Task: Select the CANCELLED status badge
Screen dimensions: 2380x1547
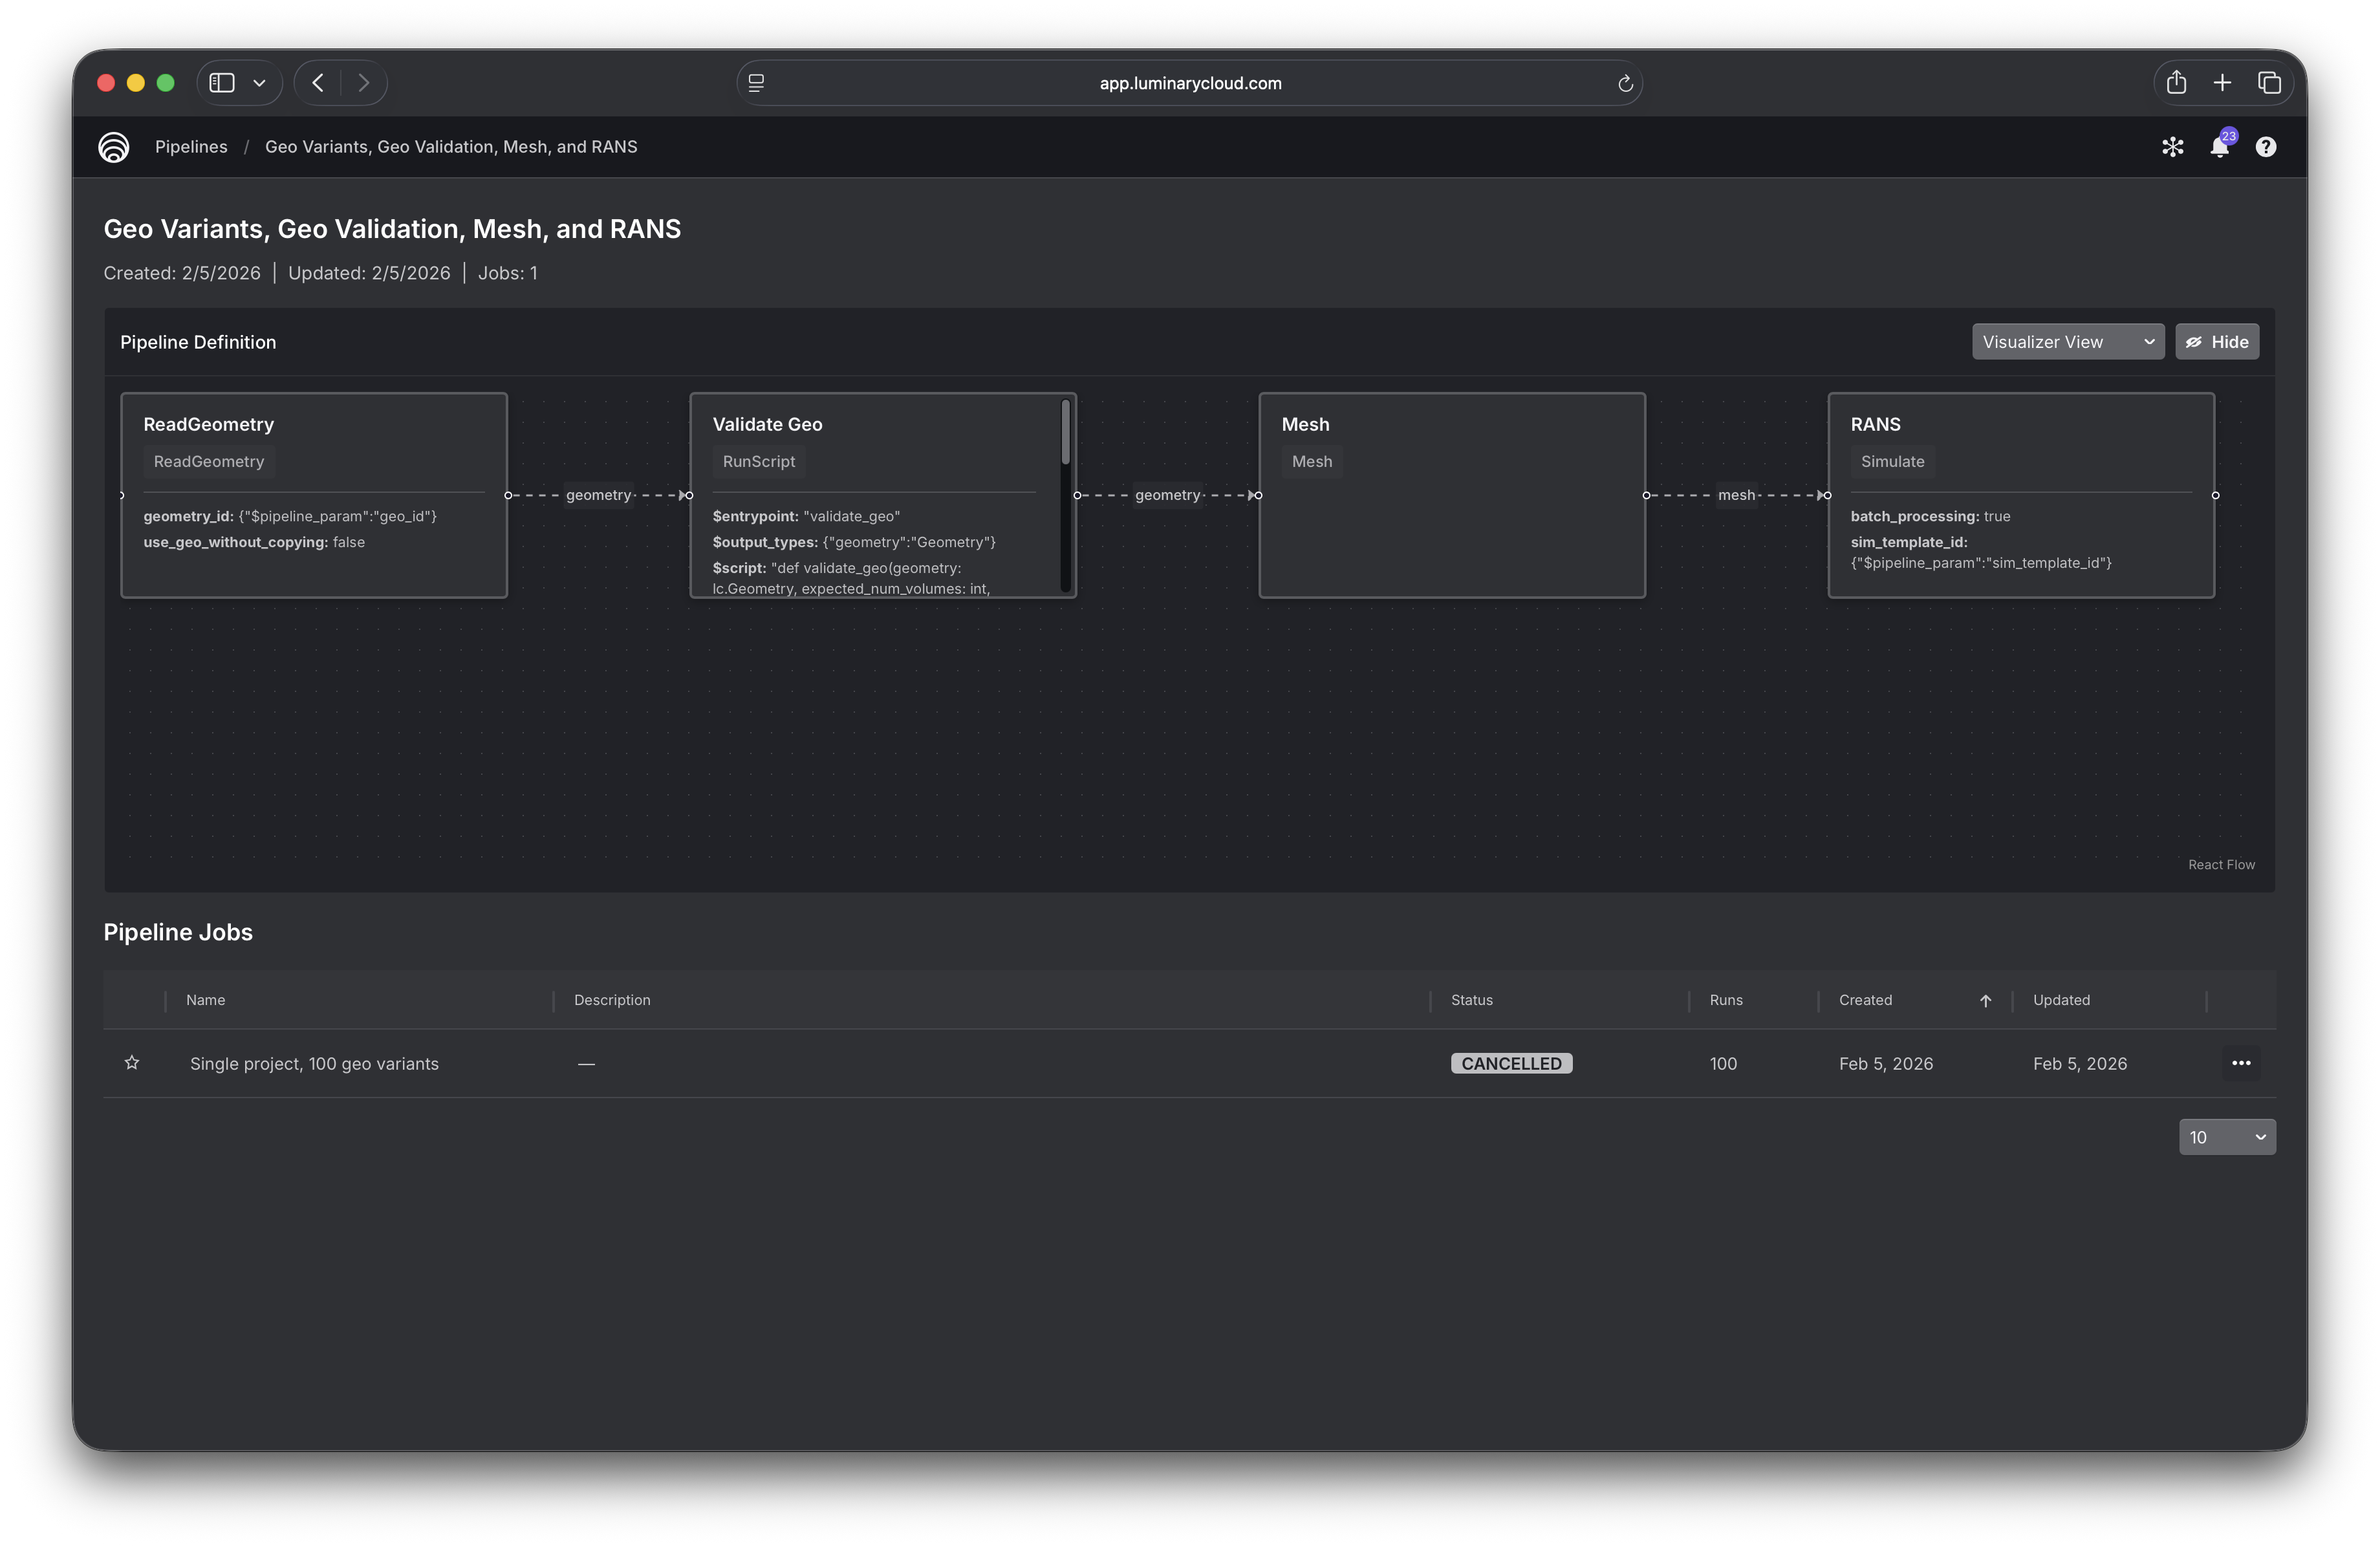Action: [x=1511, y=1063]
